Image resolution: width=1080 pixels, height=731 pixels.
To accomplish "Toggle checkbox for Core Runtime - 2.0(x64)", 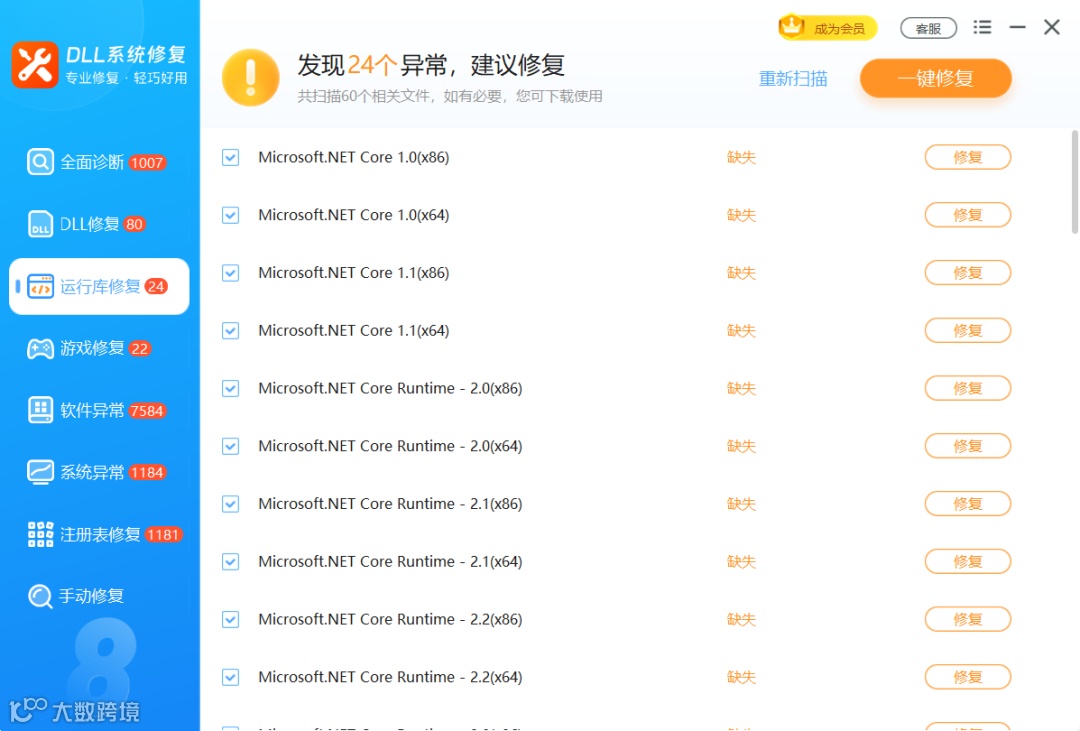I will pyautogui.click(x=231, y=446).
